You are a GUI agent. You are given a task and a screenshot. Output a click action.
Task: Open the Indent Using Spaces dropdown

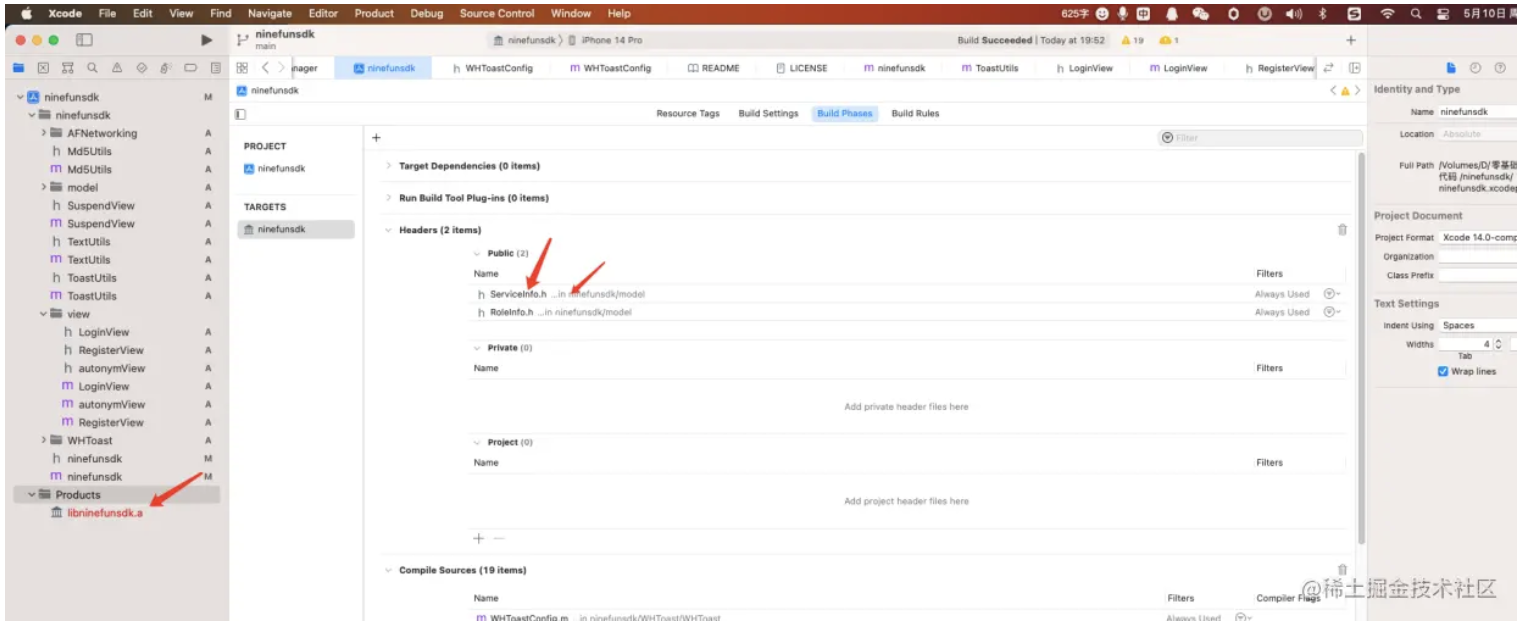(x=1478, y=325)
